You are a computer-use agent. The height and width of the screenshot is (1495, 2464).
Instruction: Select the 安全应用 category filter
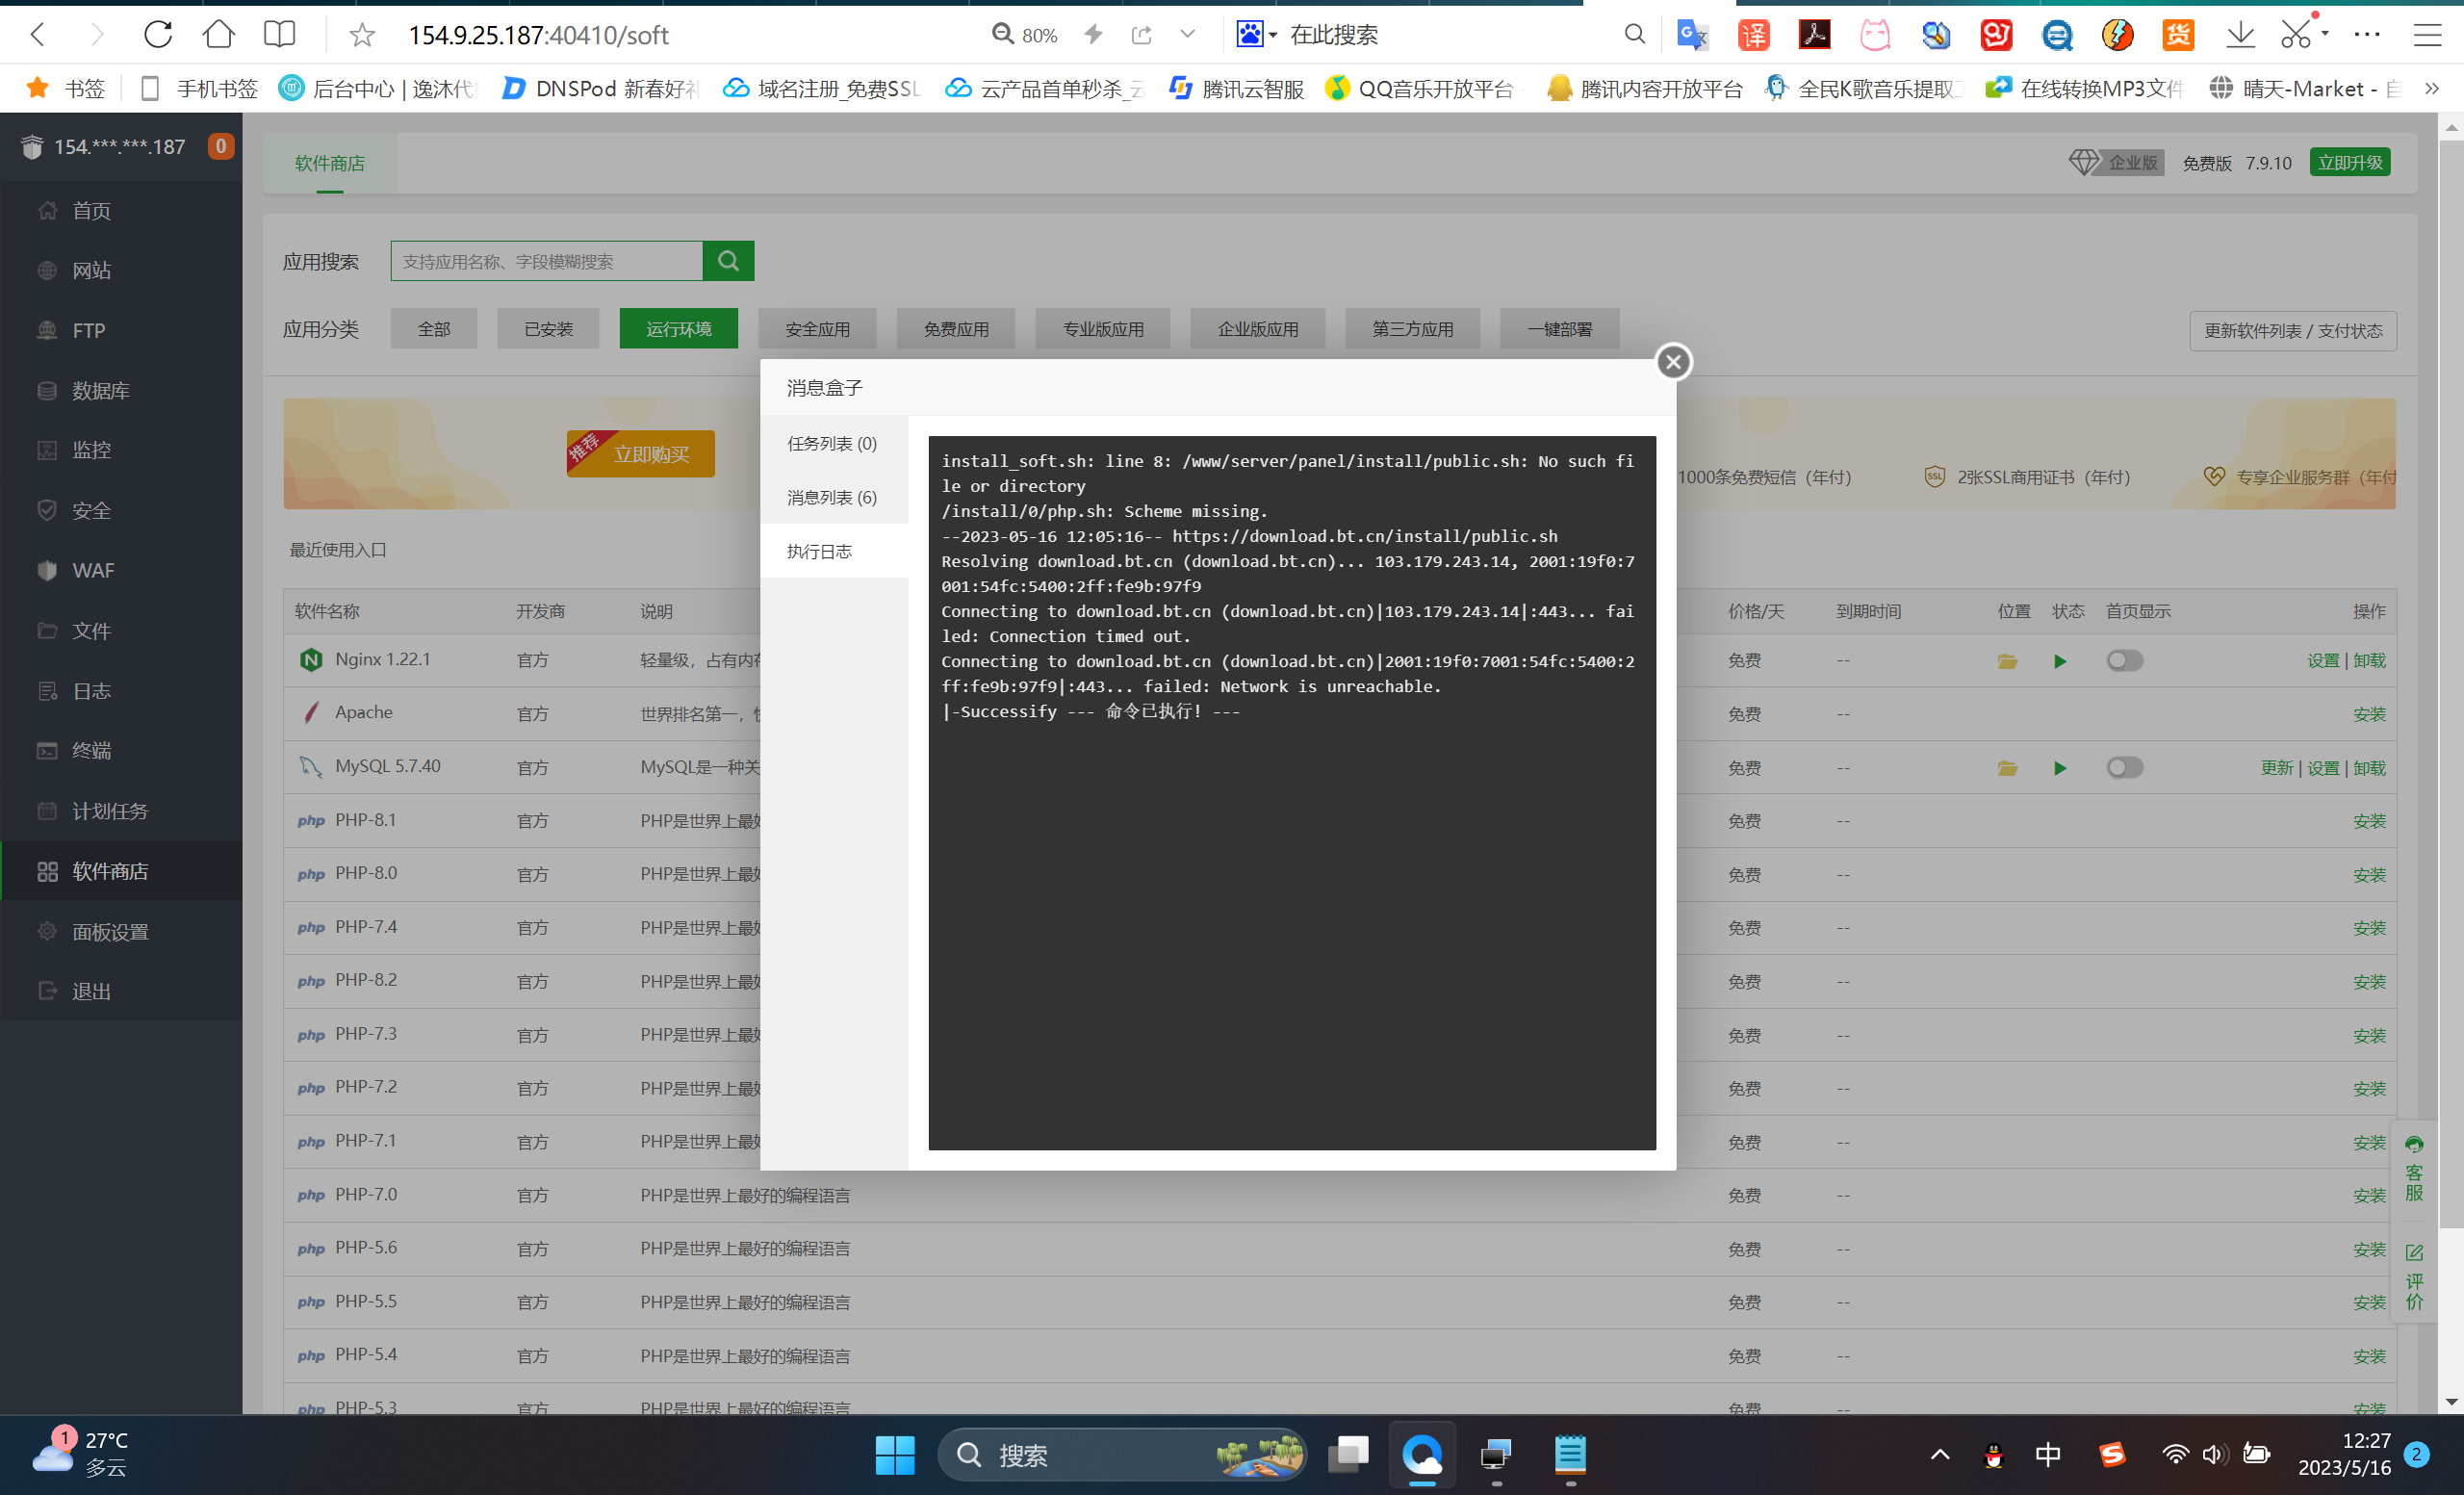(x=818, y=329)
